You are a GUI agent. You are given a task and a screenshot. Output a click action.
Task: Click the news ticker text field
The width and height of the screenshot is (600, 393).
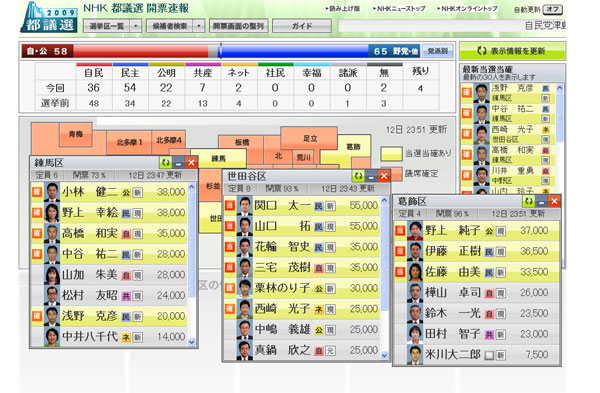pos(452,26)
